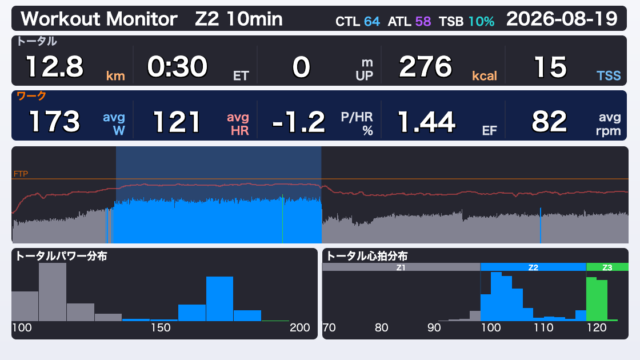Click the Z1 heart rate zone bar
This screenshot has height=360, width=640.
[401, 267]
